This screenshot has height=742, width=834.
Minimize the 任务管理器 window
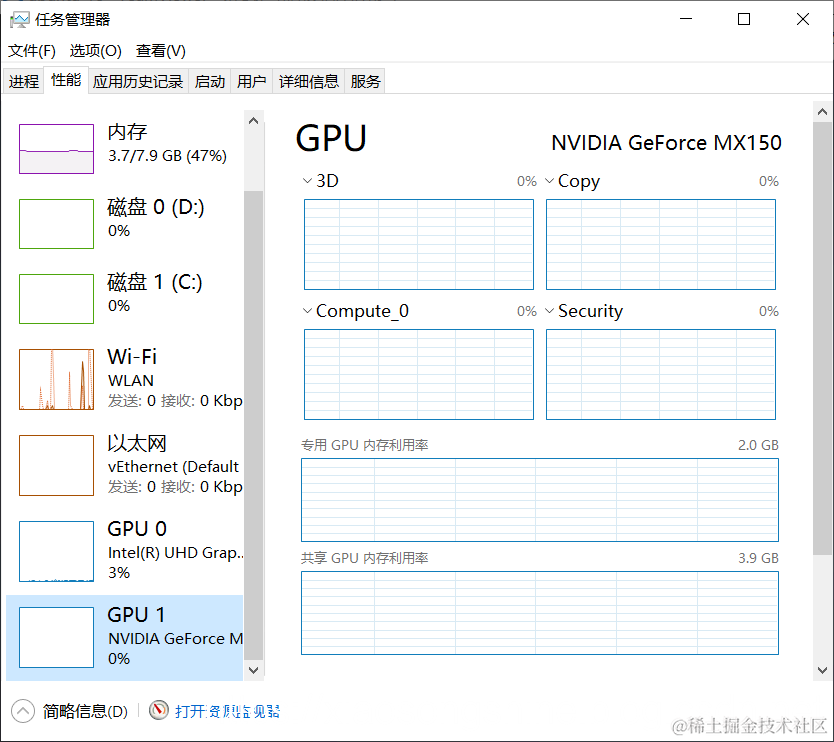pos(686,19)
